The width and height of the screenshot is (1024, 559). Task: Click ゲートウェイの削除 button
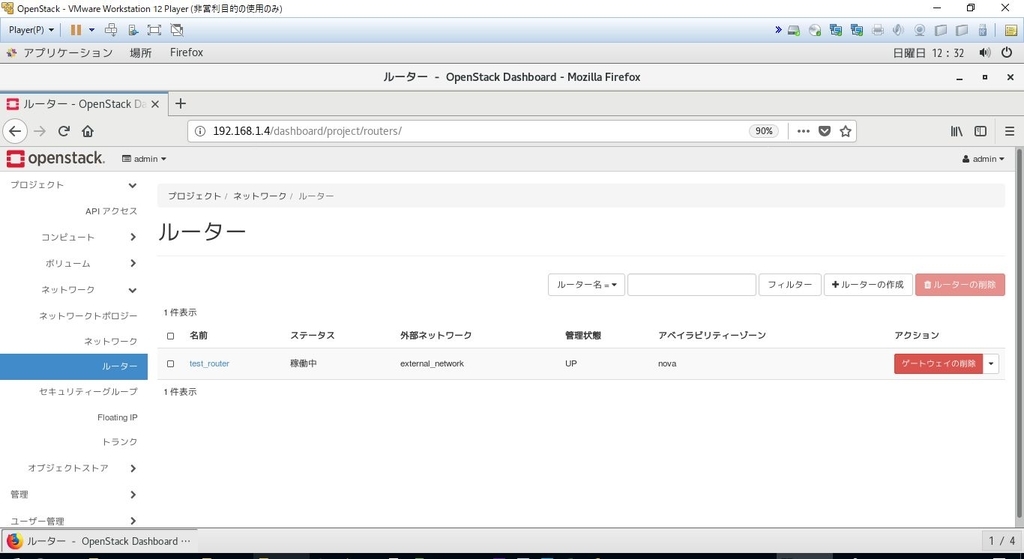tap(938, 364)
